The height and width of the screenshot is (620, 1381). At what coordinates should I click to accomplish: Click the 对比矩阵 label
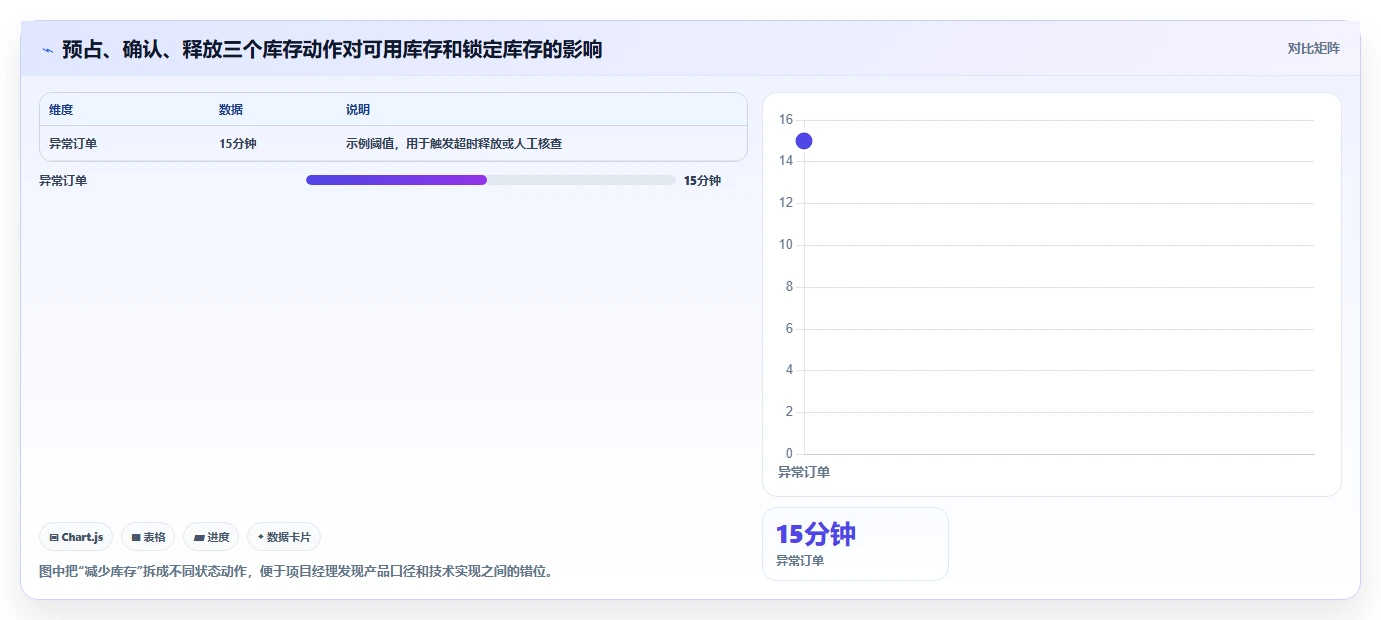click(x=1313, y=48)
